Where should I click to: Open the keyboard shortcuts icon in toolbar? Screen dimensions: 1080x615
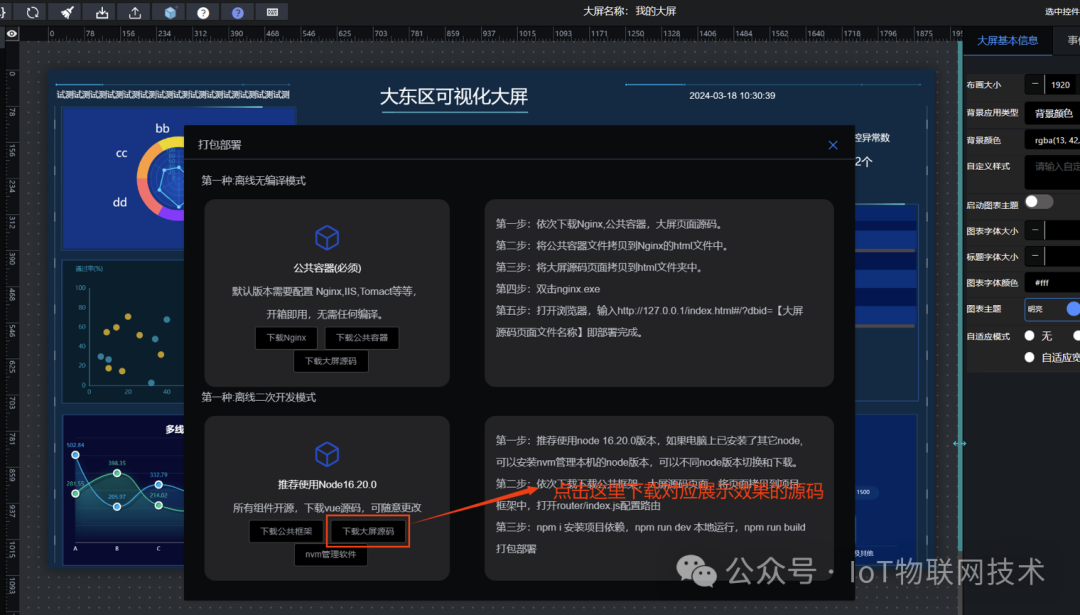[x=272, y=11]
